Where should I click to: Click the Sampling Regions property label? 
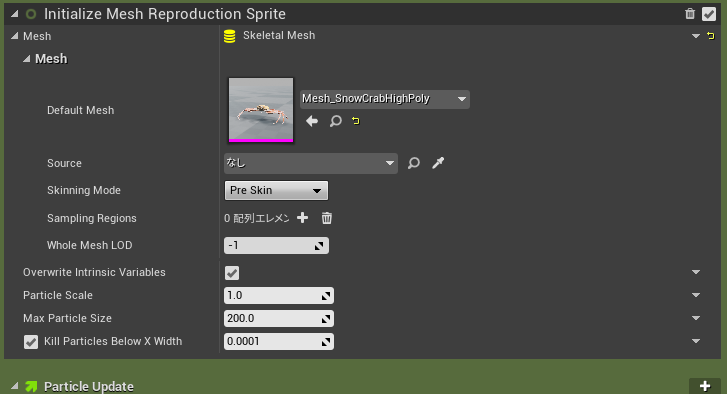[92, 218]
